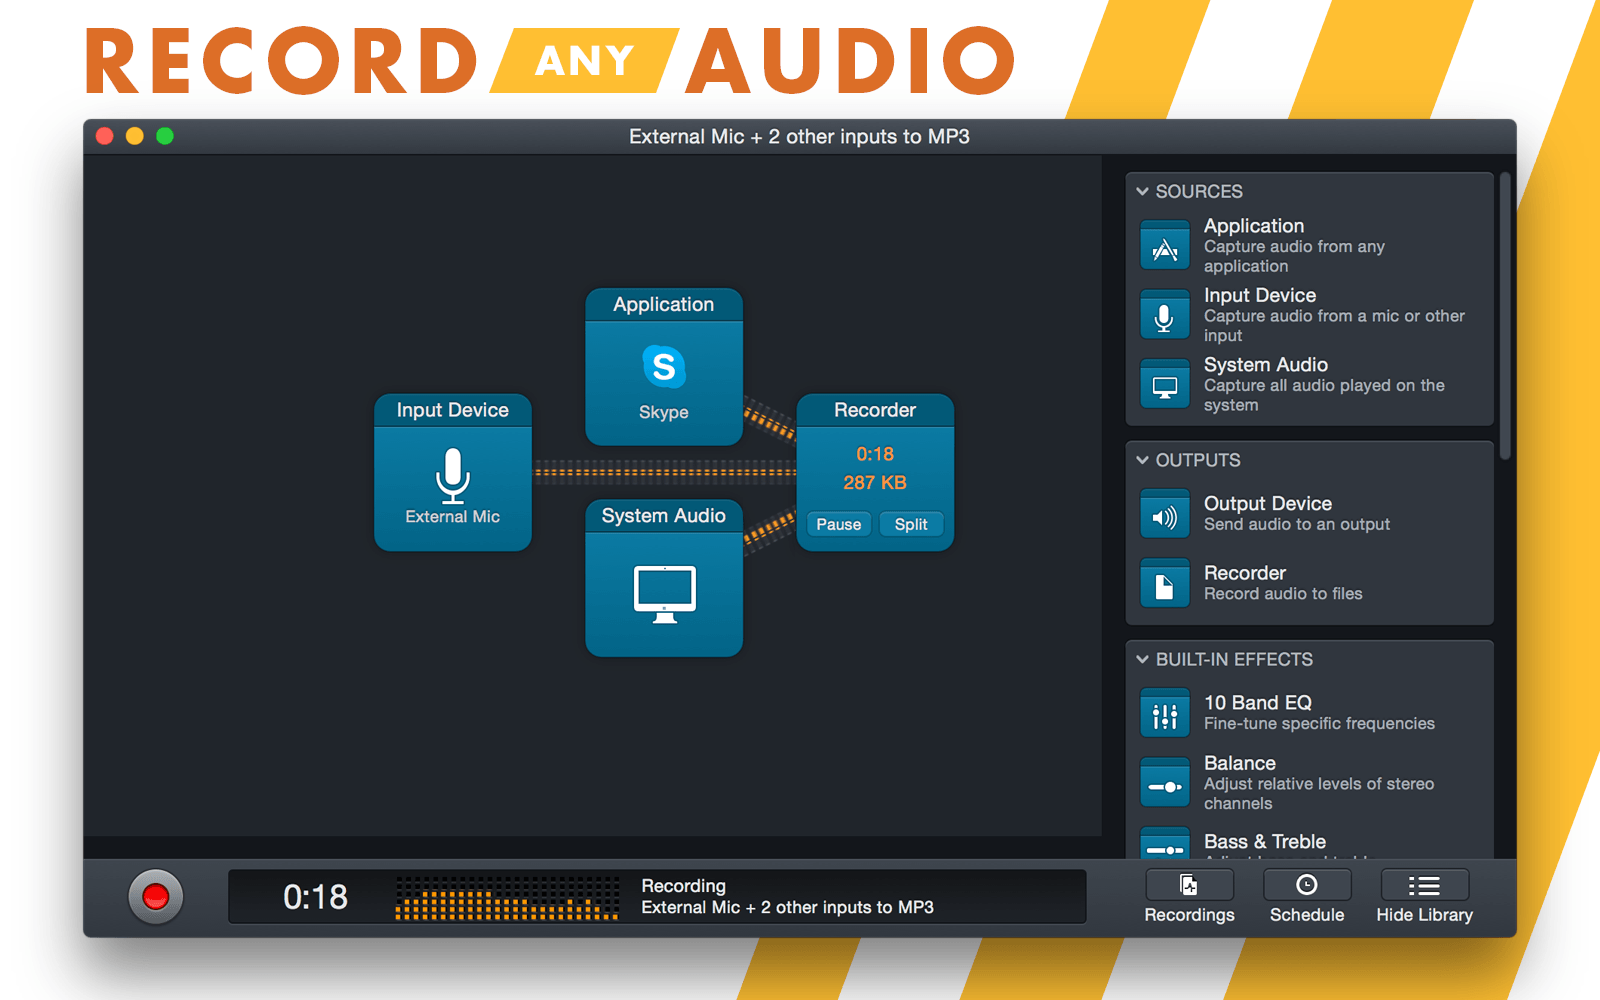Image resolution: width=1600 pixels, height=1000 pixels.
Task: Click 'Fine-tune specific frequencies' description
Action: [1319, 723]
